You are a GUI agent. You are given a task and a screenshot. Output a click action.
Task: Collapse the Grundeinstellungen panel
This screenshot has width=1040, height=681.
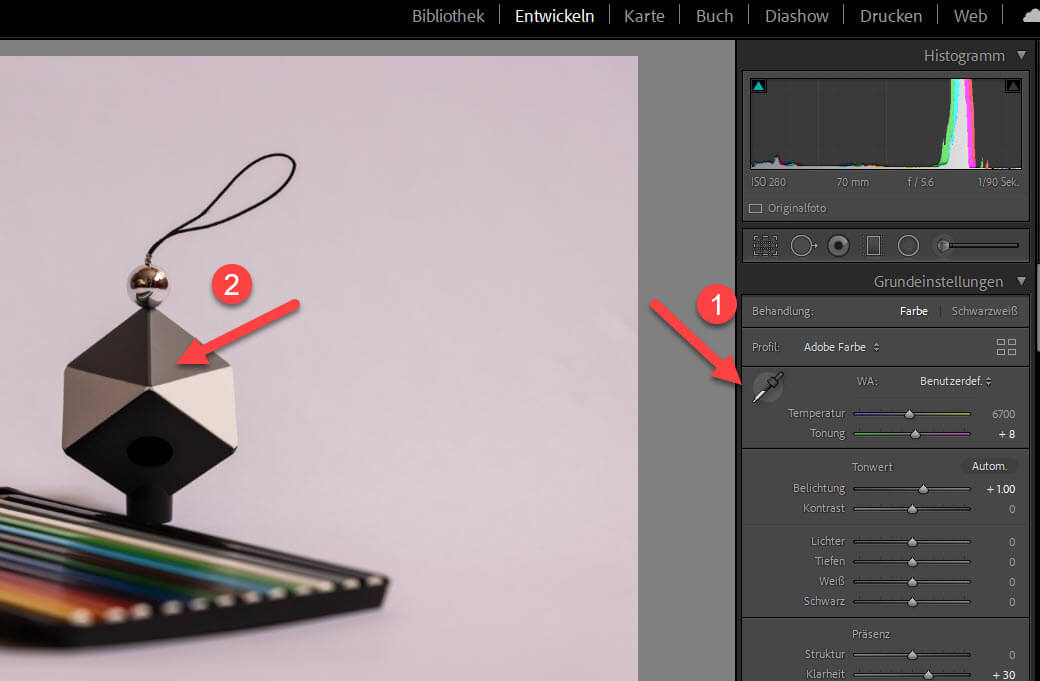click(x=1021, y=281)
